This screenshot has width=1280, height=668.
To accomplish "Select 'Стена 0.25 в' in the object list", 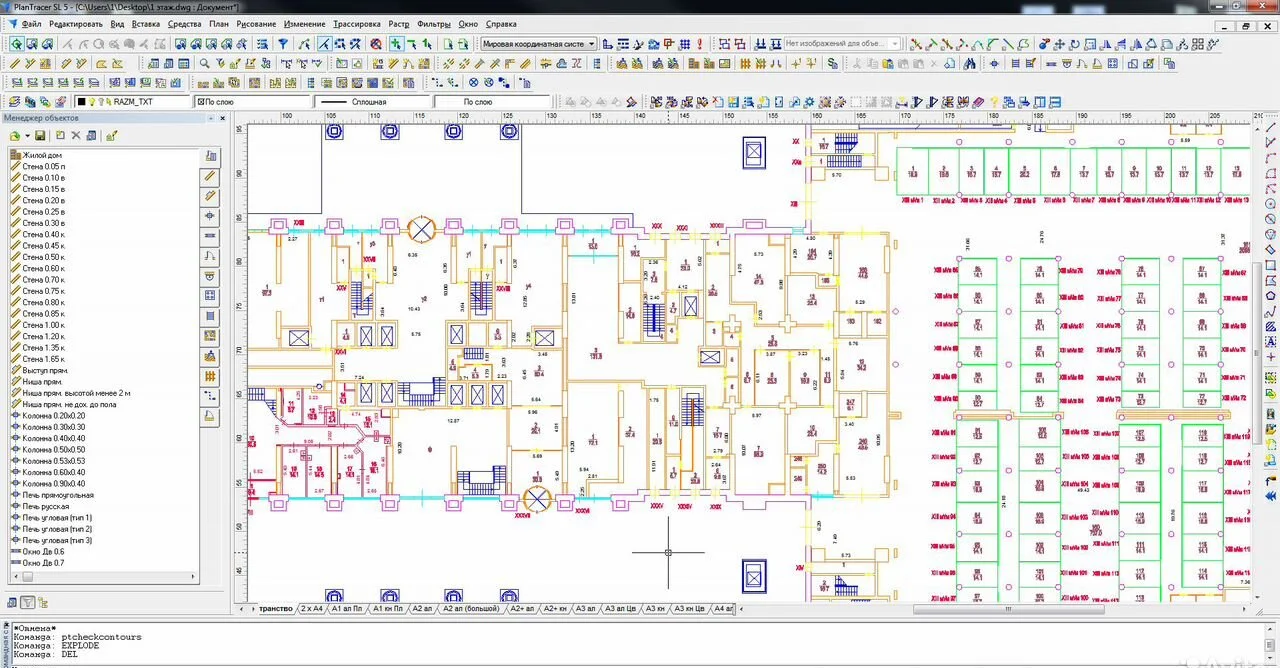I will [x=43, y=212].
